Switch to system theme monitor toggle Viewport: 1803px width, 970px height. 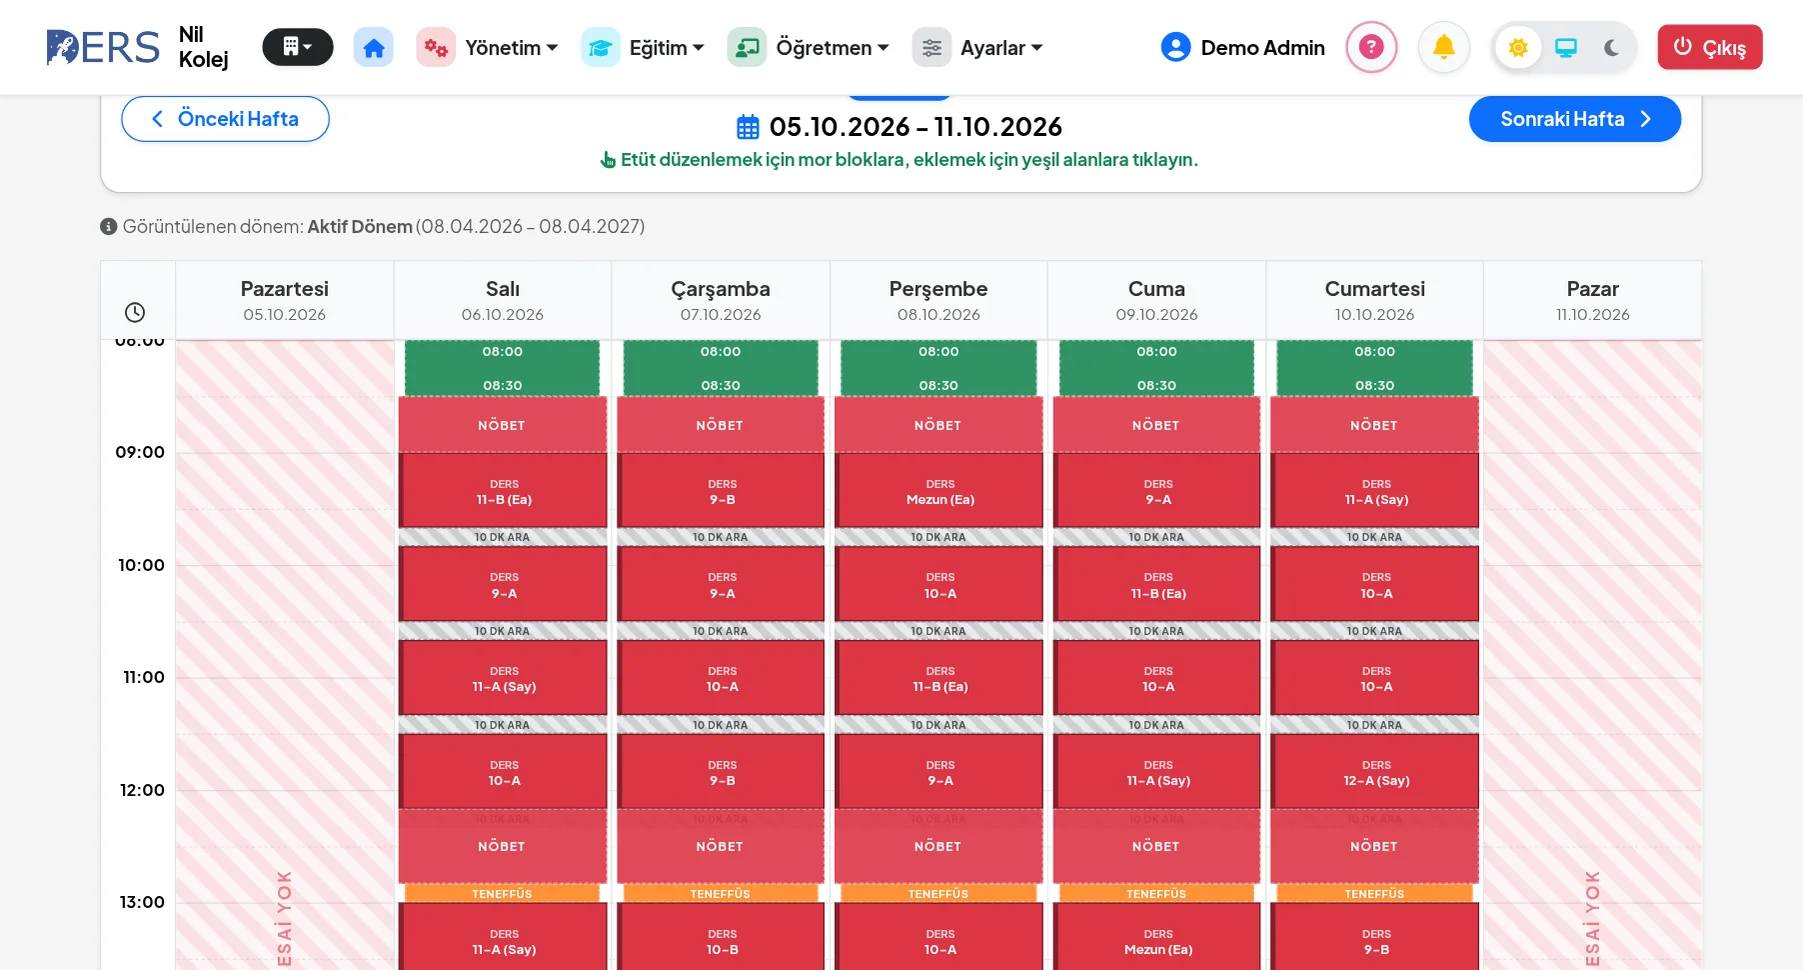[1566, 47]
